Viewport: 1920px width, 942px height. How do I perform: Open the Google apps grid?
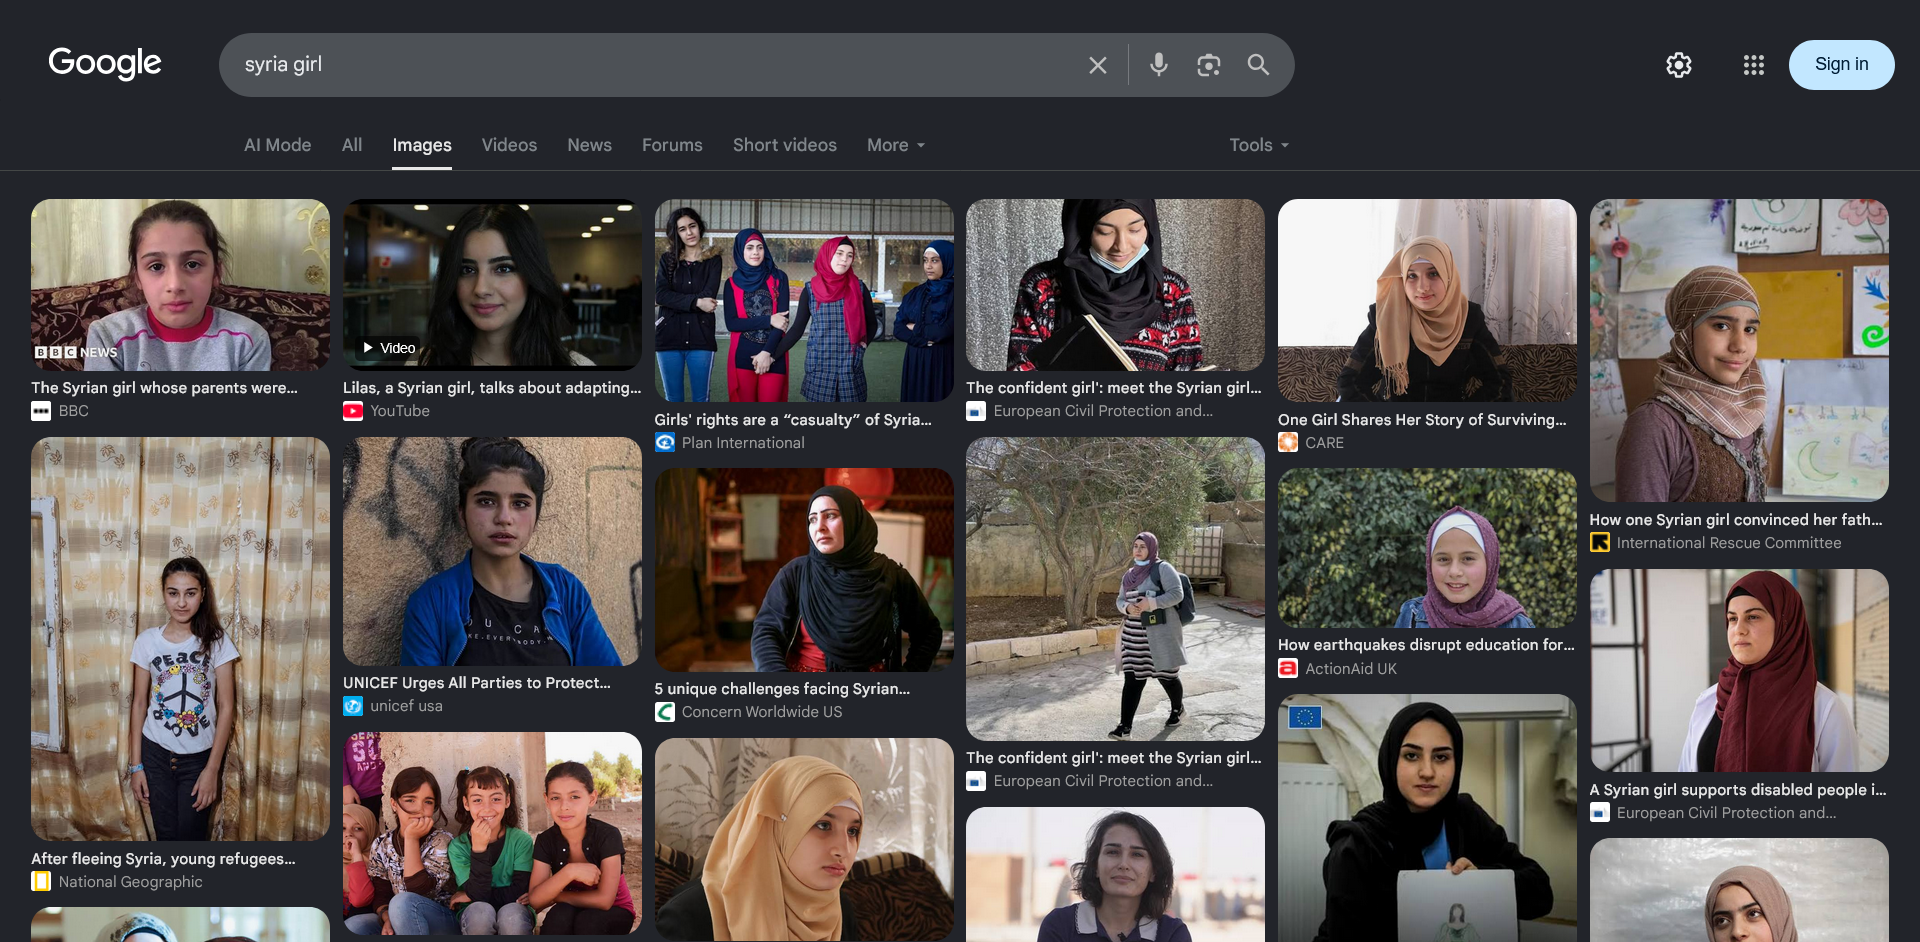(1754, 65)
